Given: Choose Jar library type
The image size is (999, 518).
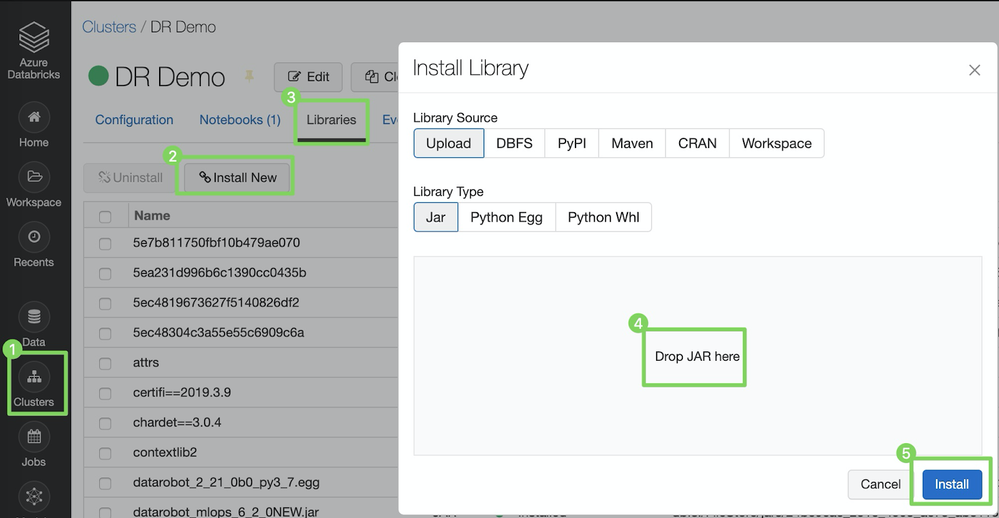Looking at the screenshot, I should pos(436,217).
